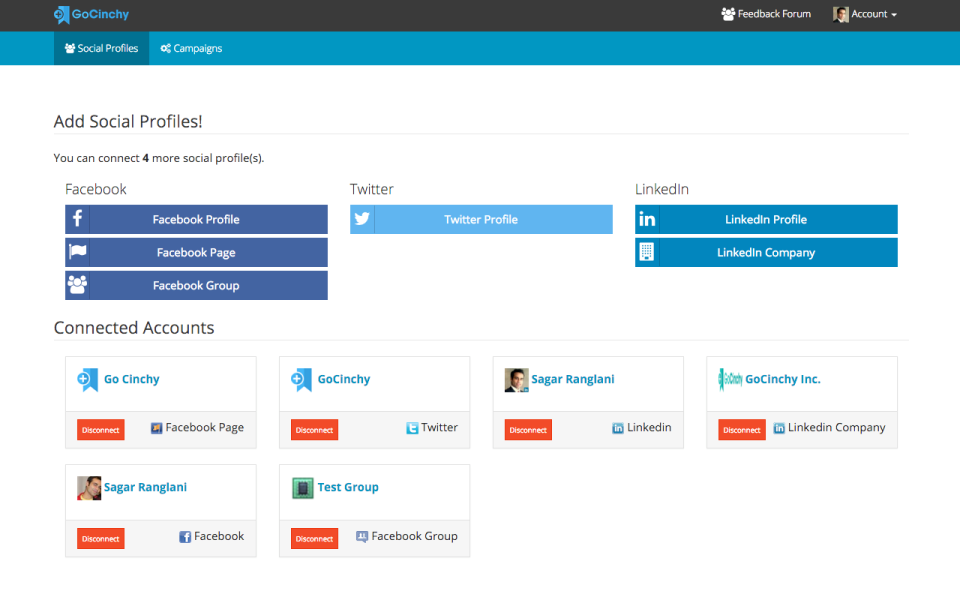
Task: Click Sagar Ranglani LinkedIn profile photo
Action: (x=516, y=380)
